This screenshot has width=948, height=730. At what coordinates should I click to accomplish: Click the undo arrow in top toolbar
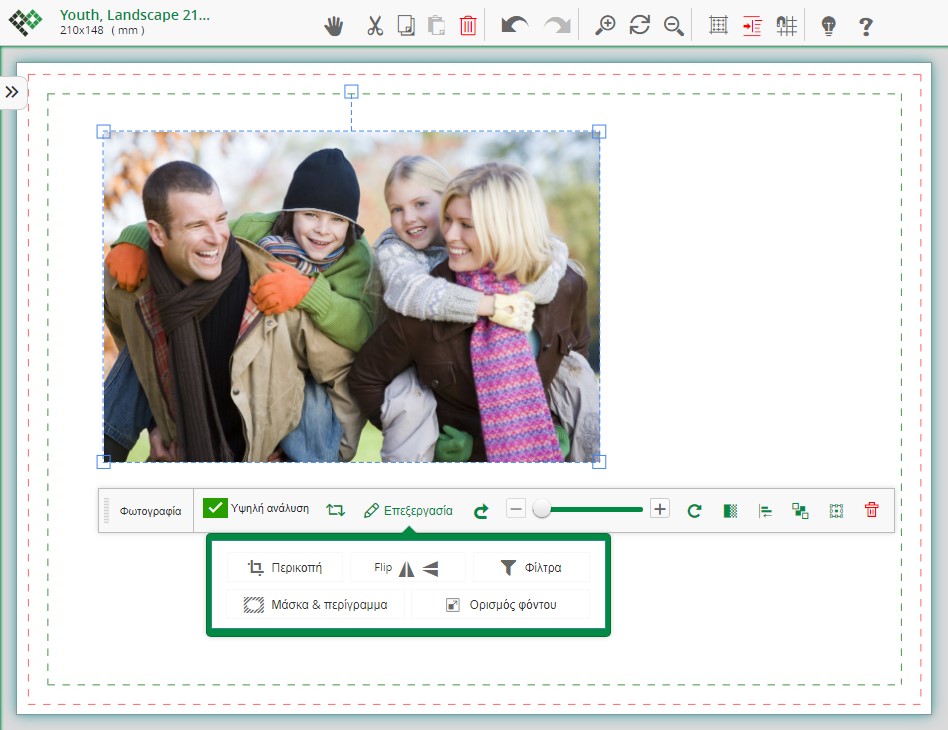(x=514, y=26)
